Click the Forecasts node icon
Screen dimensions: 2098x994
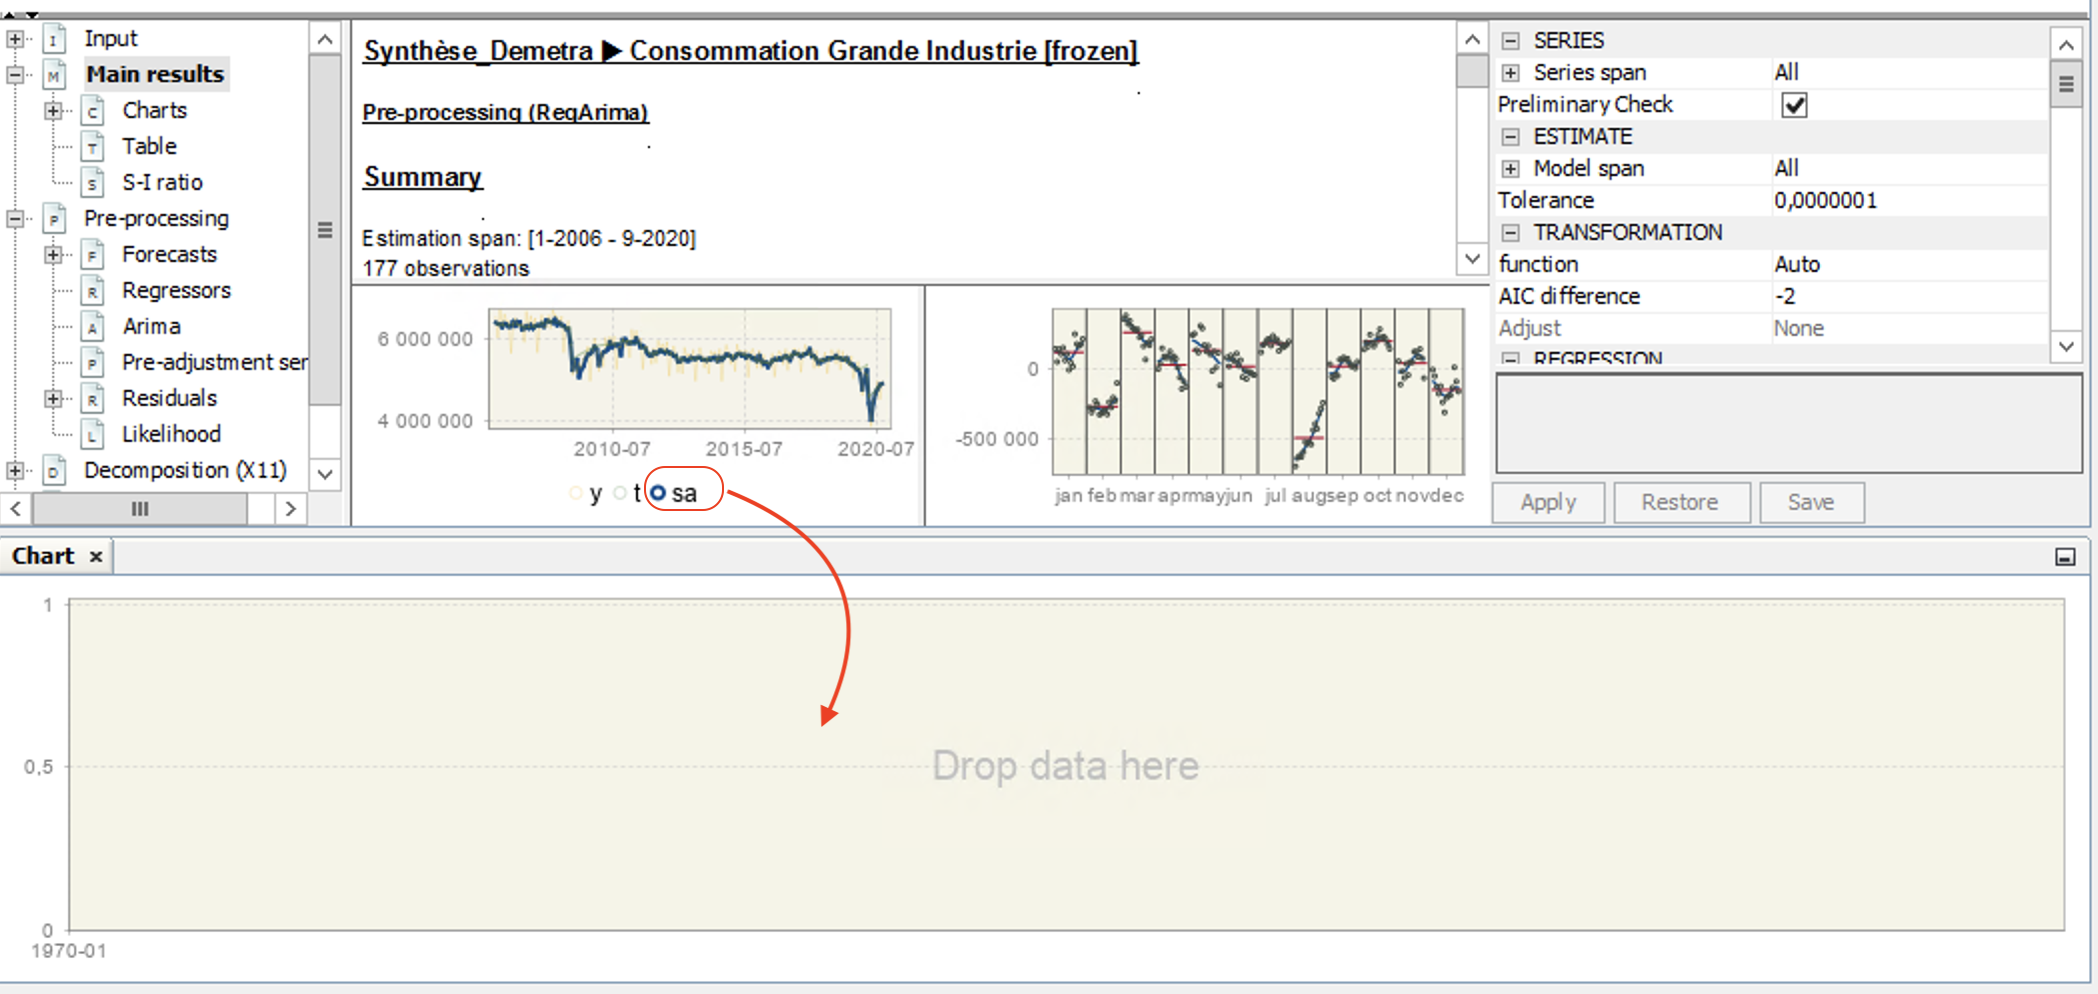pos(93,255)
